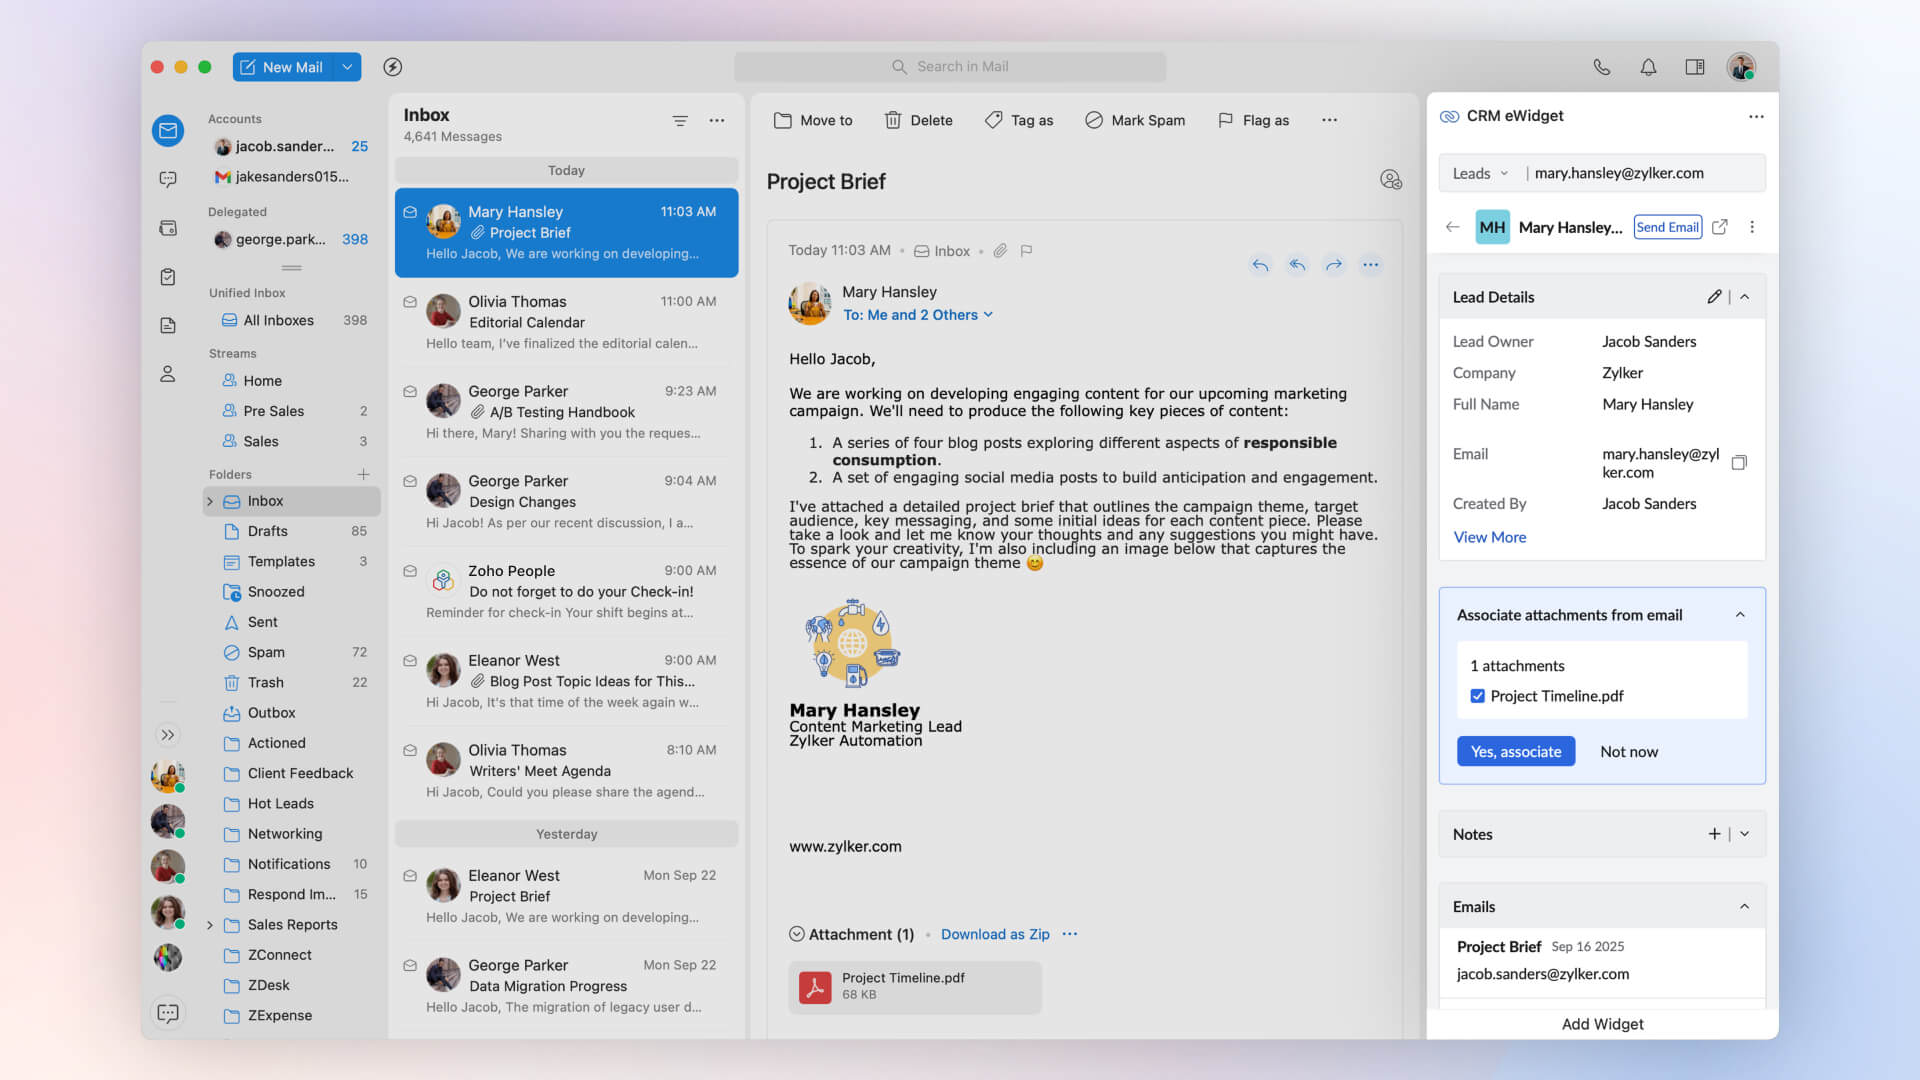Open lead record in new window icon

click(x=1720, y=227)
